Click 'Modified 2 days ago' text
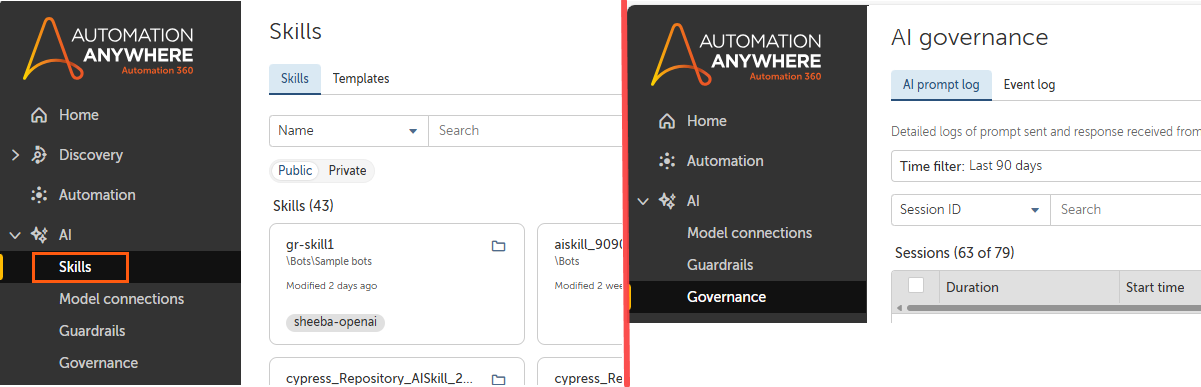The height and width of the screenshot is (387, 1201). click(331, 286)
